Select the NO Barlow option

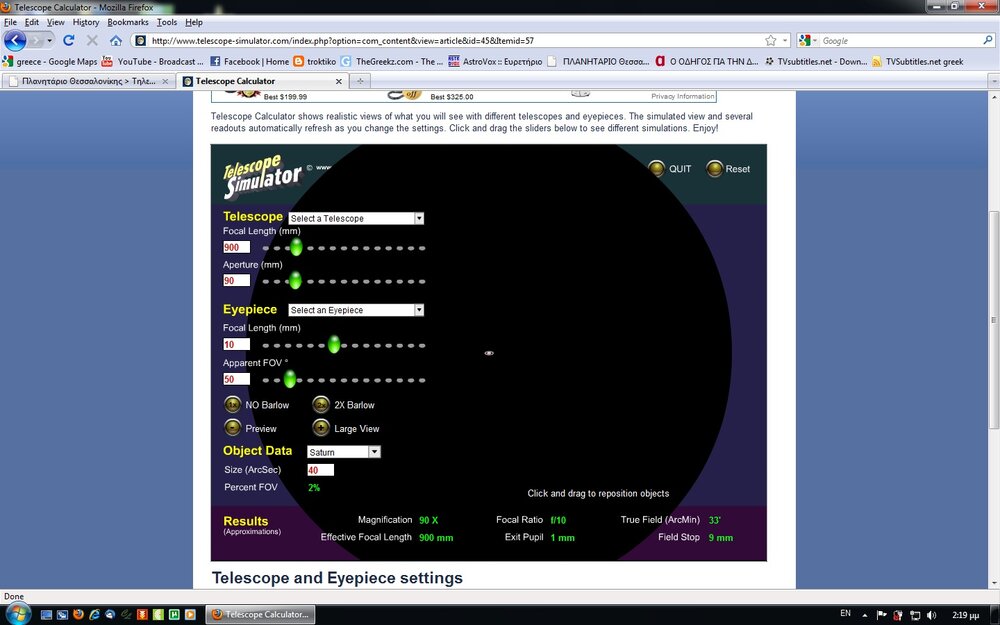coord(233,405)
